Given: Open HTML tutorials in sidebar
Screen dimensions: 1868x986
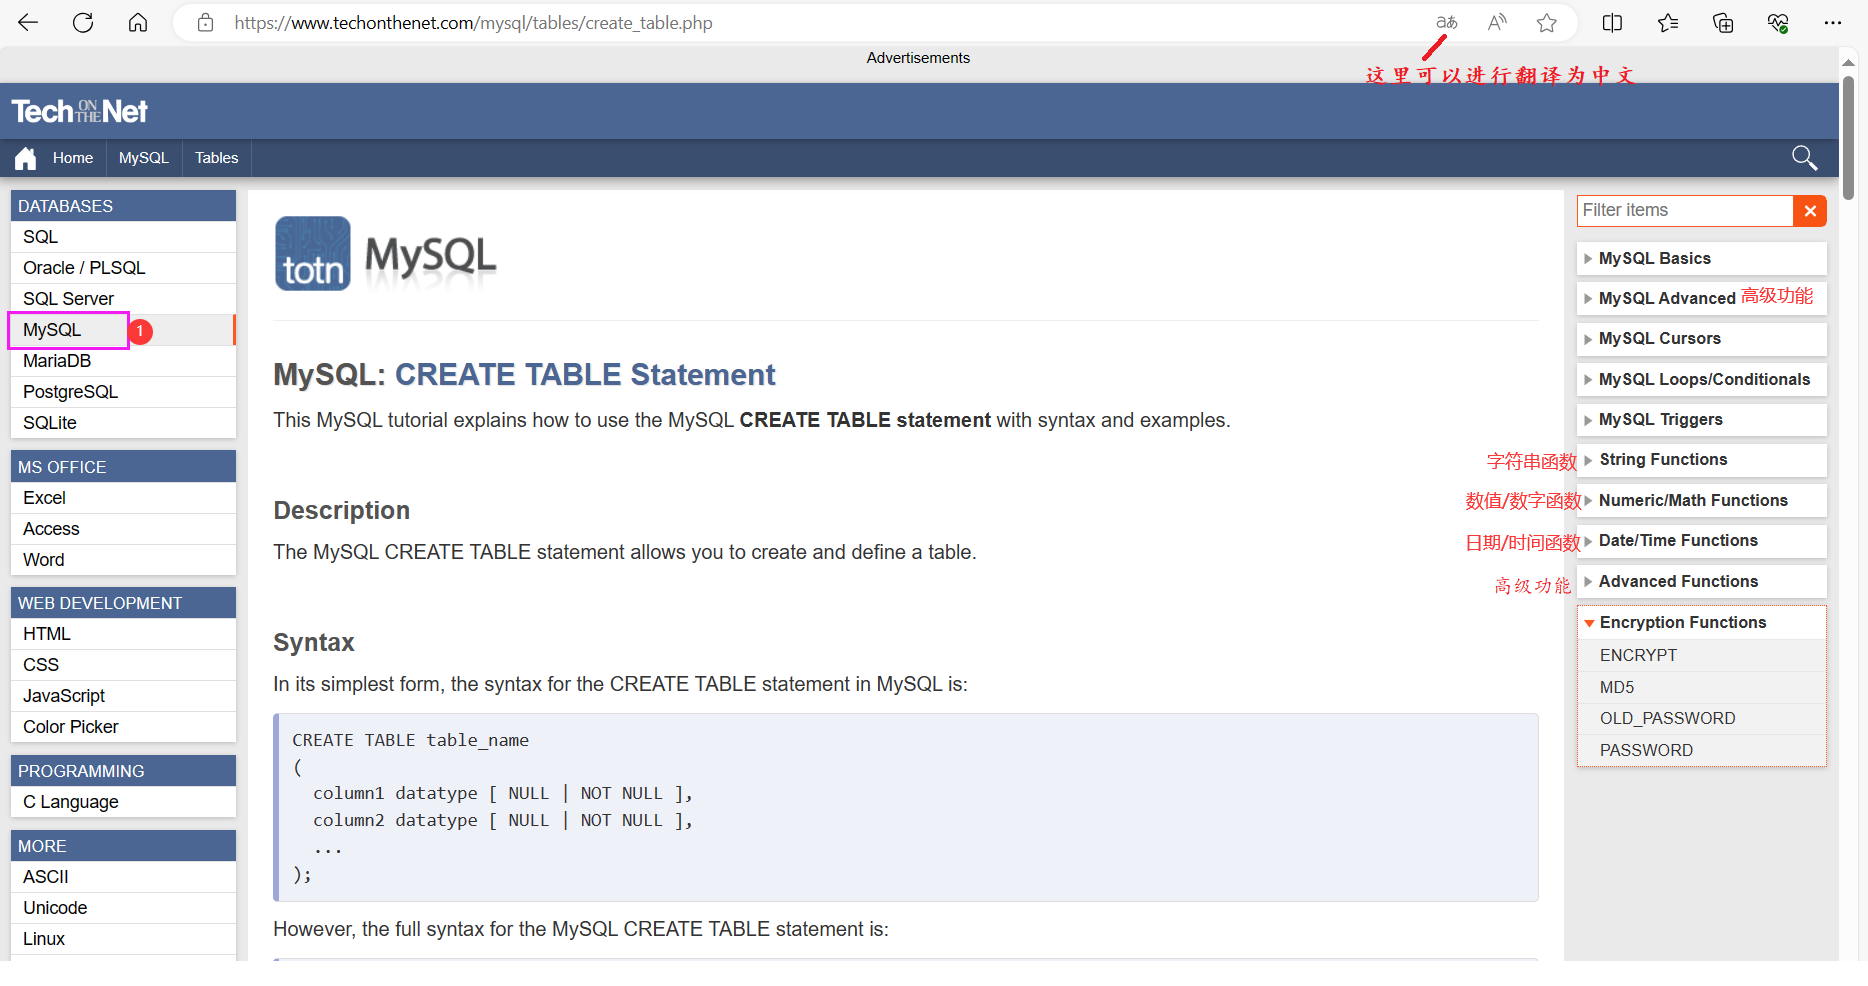Looking at the screenshot, I should click(123, 634).
